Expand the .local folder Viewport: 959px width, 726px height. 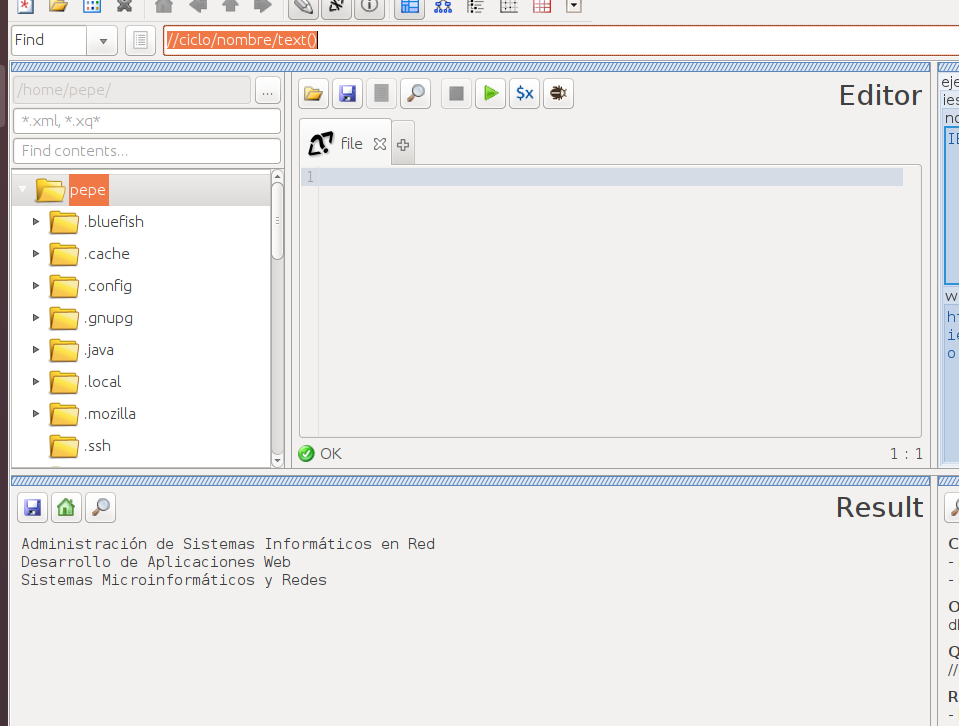(36, 381)
